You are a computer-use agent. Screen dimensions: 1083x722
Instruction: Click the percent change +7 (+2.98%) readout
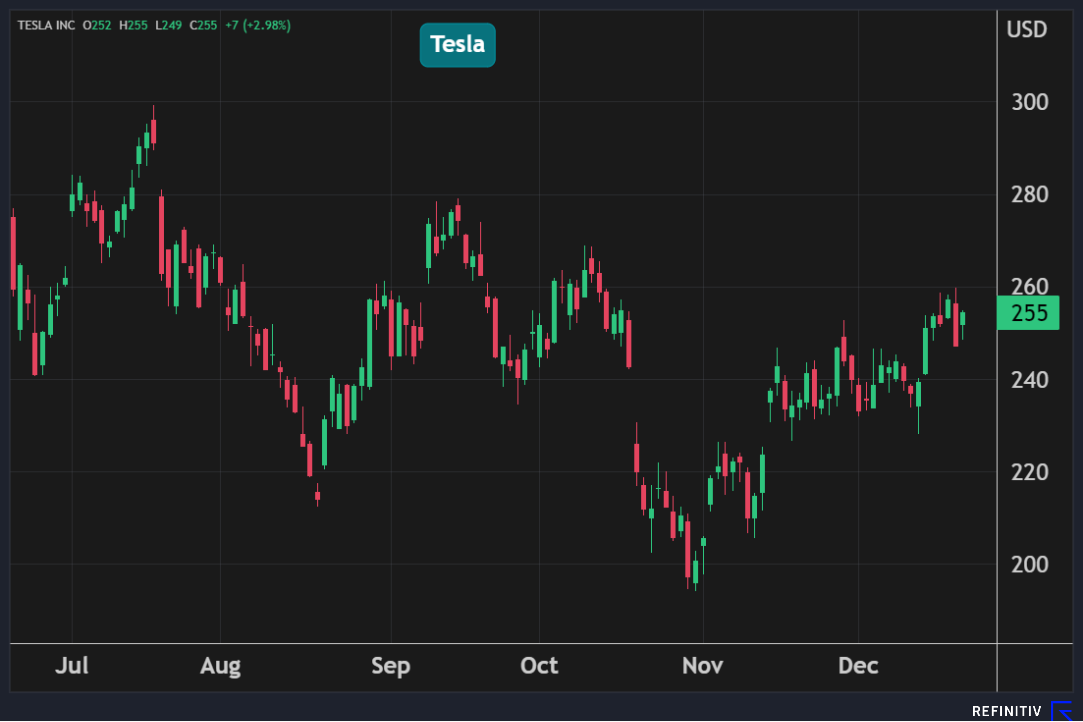pyautogui.click(x=258, y=25)
